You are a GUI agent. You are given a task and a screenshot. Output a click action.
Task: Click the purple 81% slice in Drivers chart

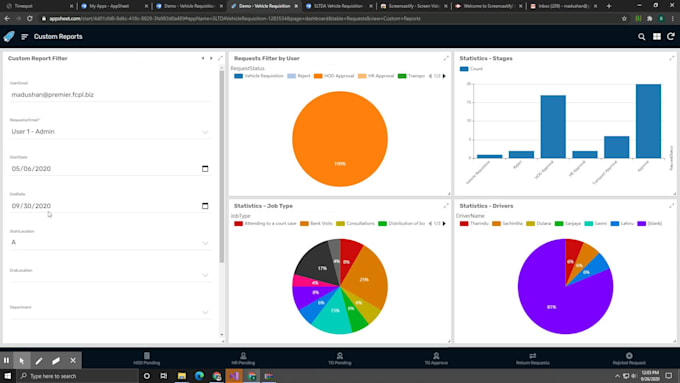(x=552, y=299)
